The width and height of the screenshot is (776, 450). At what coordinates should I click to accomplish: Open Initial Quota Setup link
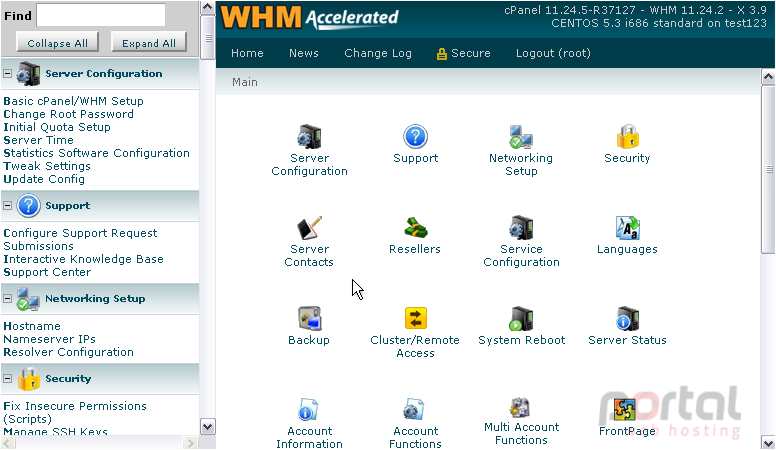57,127
